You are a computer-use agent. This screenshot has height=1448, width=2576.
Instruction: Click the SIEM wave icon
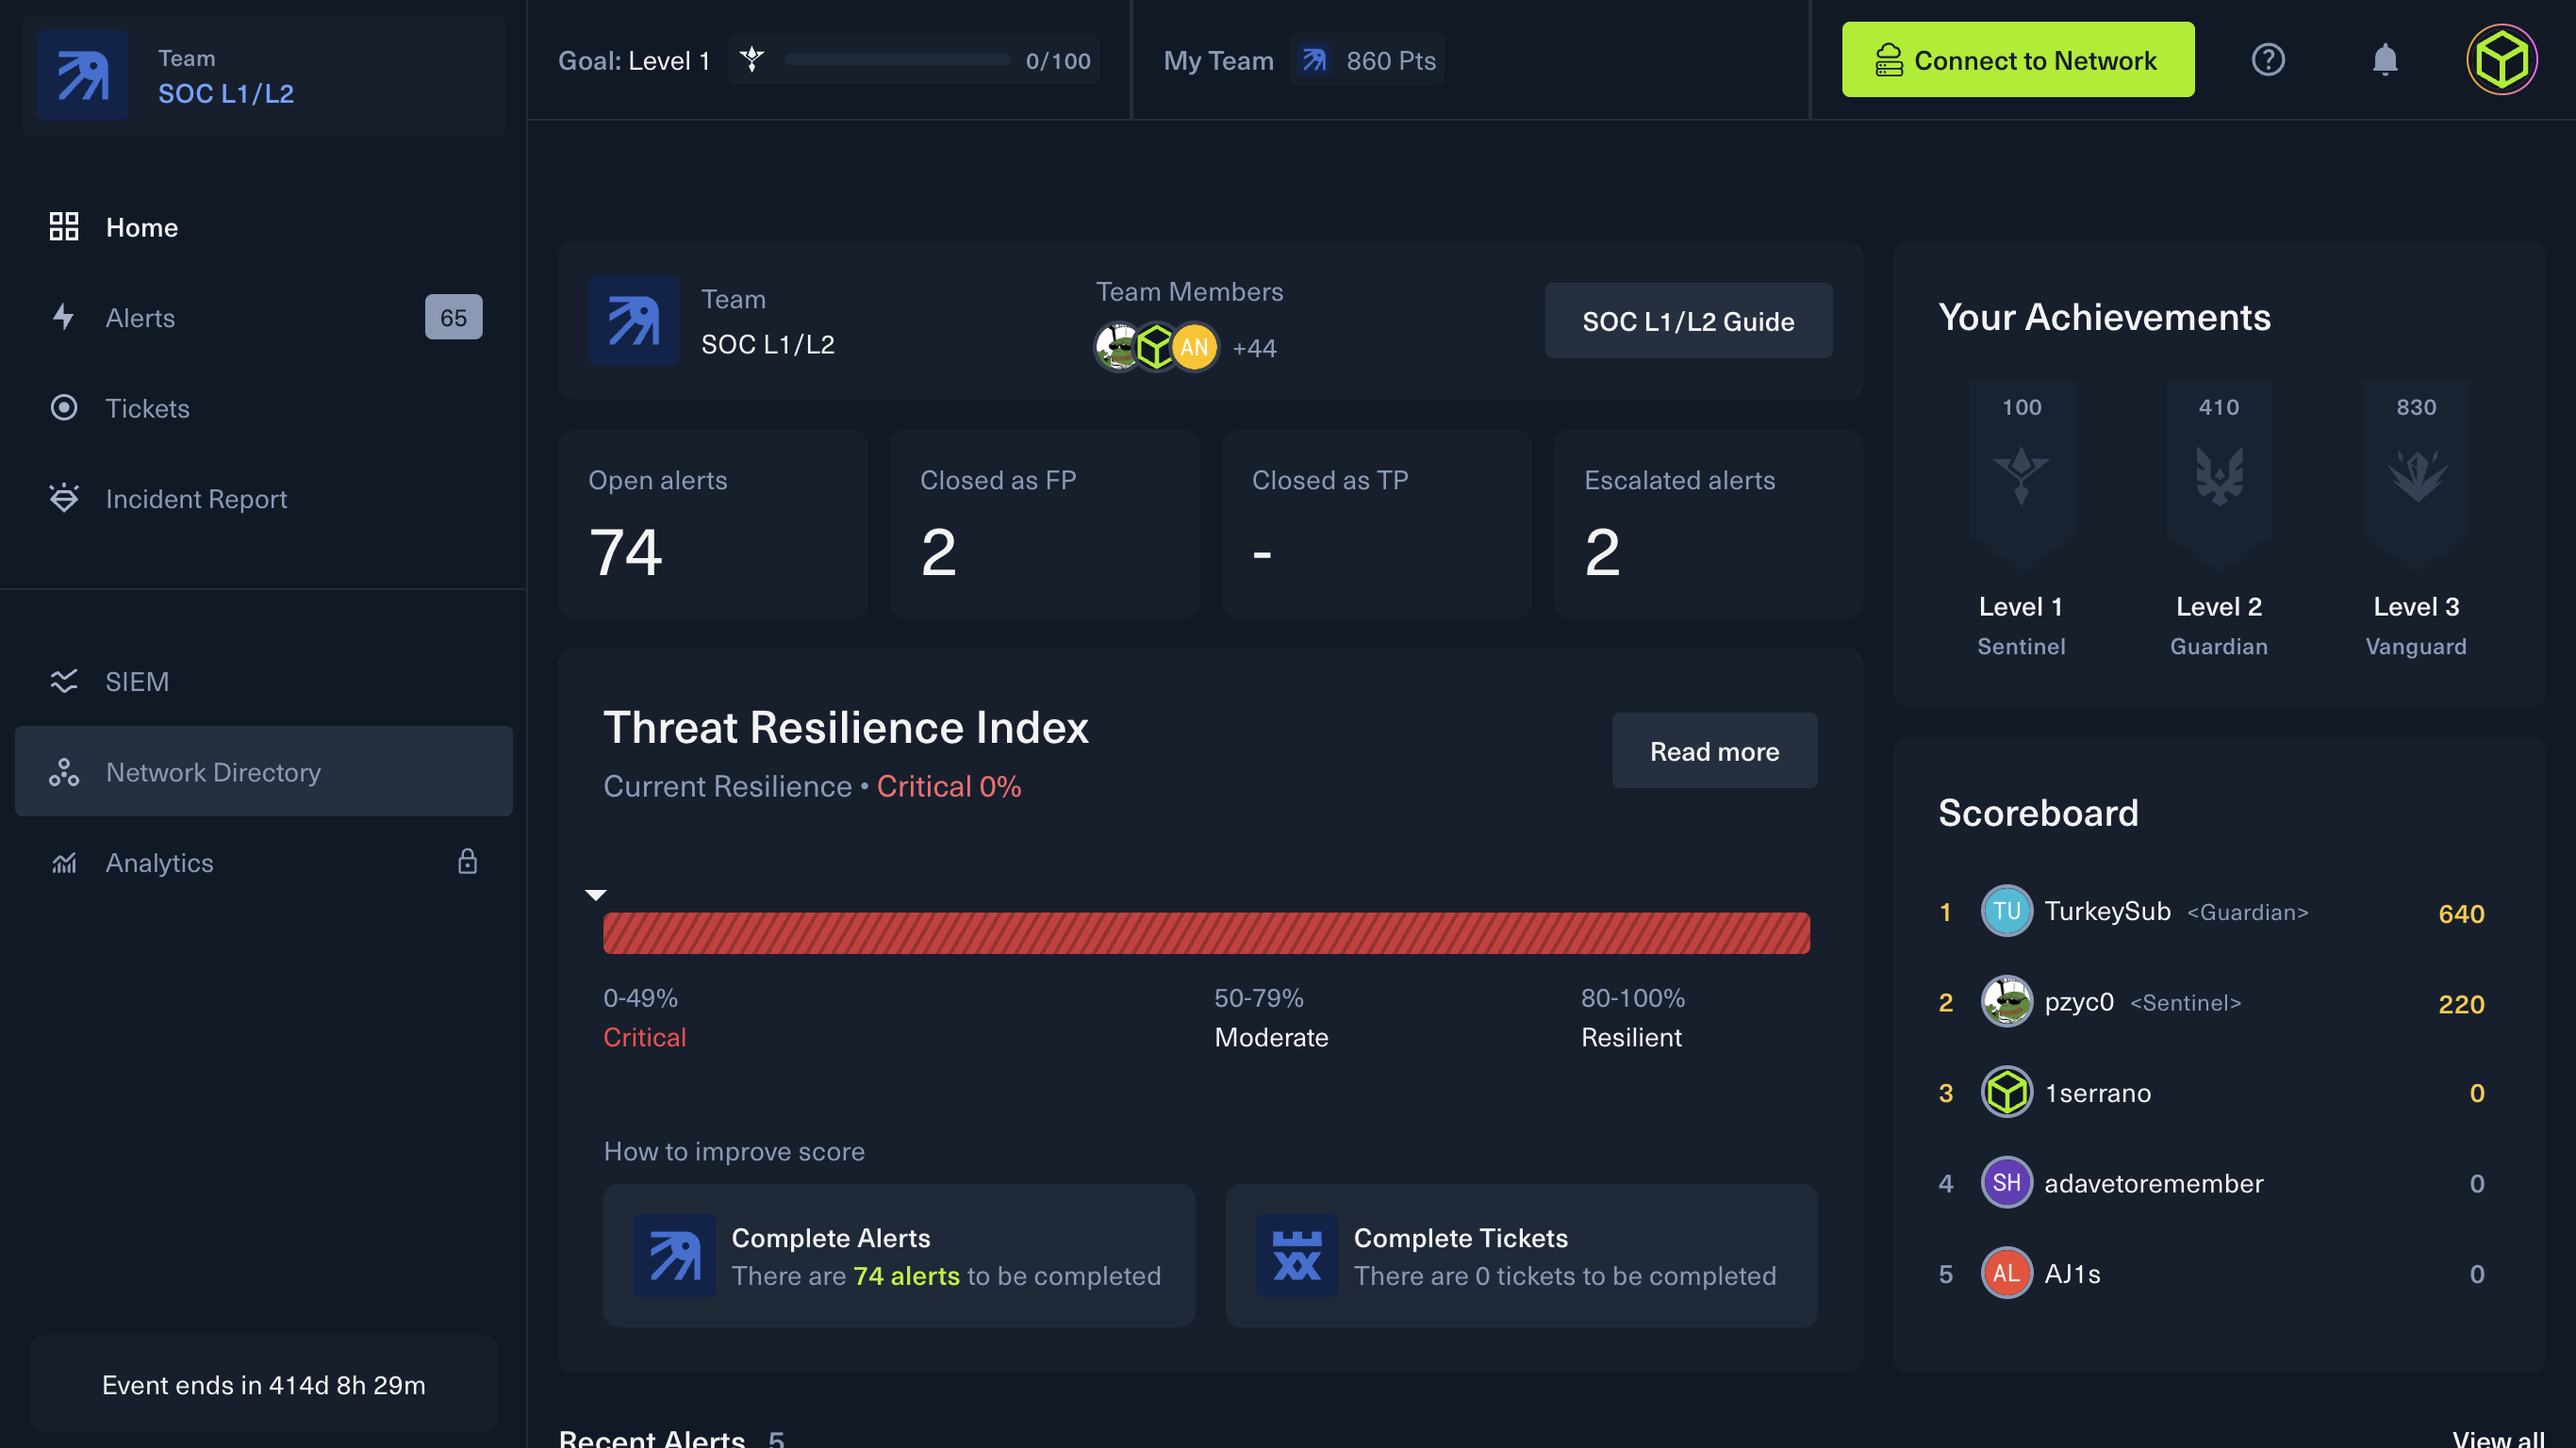[x=64, y=681]
